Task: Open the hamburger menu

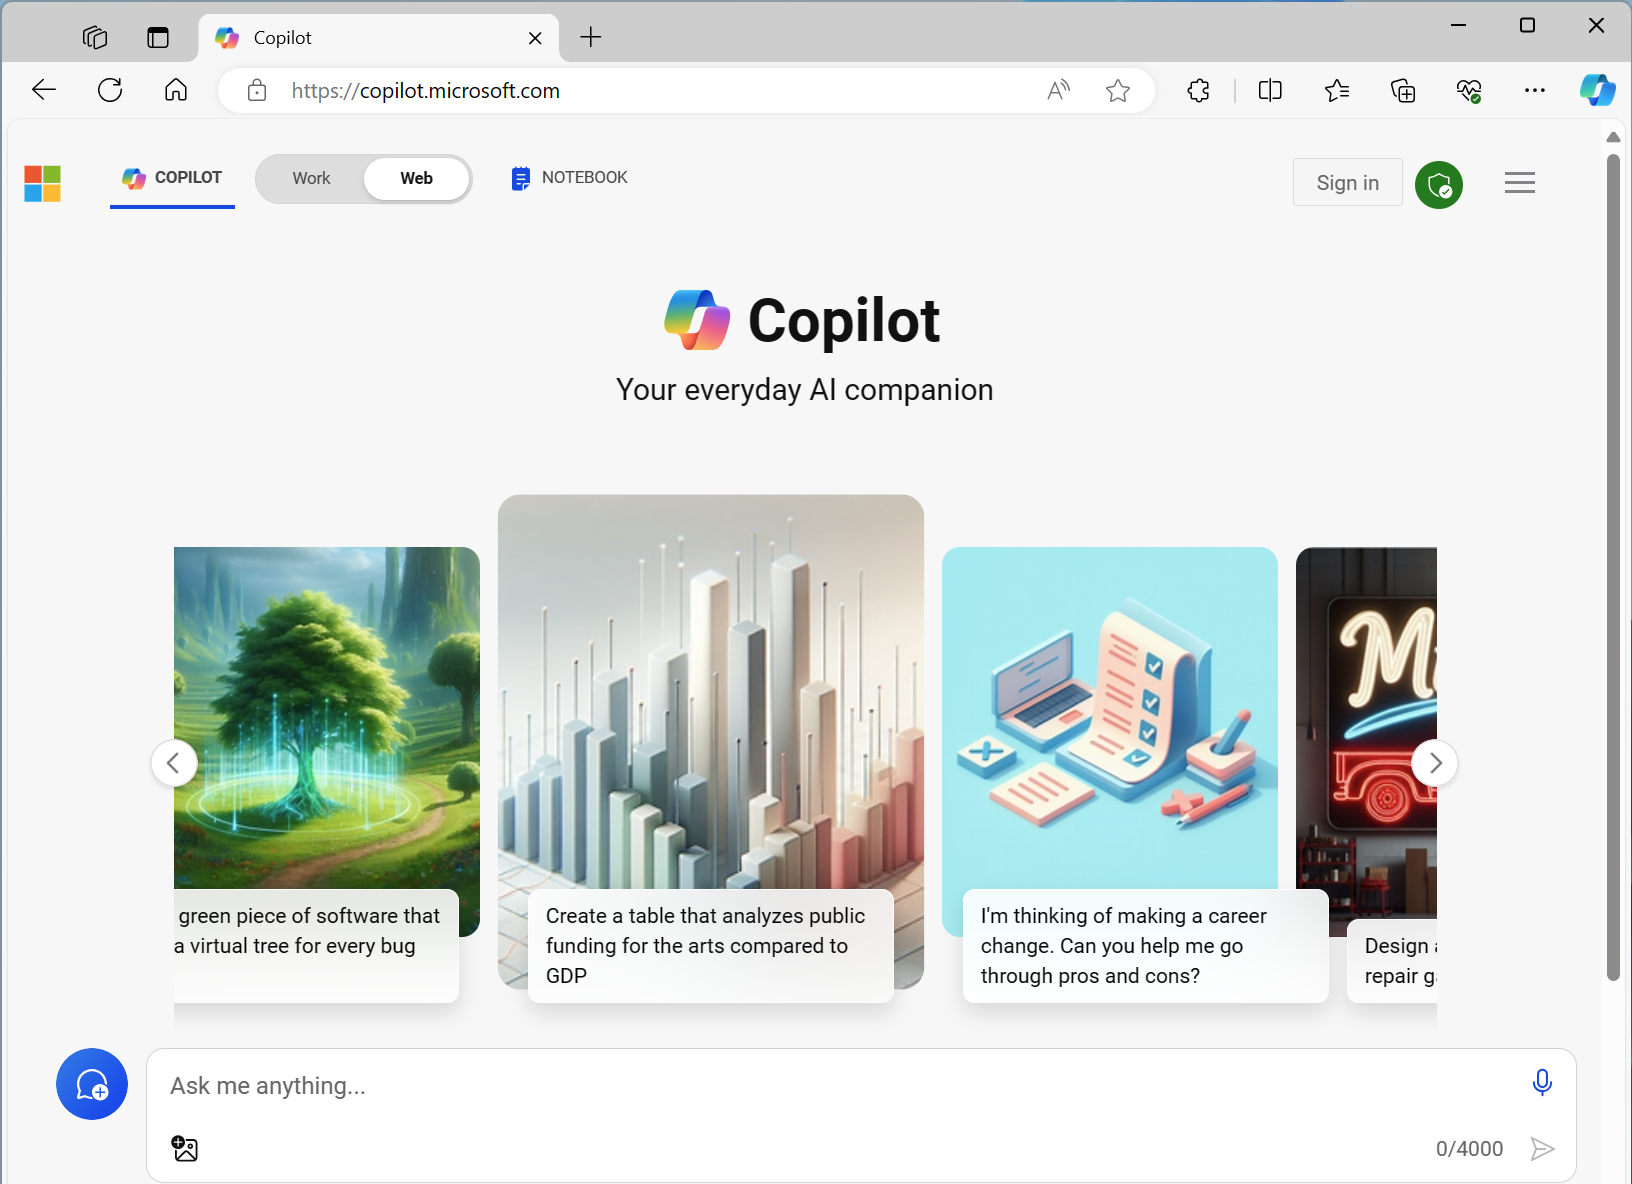Action: pyautogui.click(x=1520, y=183)
